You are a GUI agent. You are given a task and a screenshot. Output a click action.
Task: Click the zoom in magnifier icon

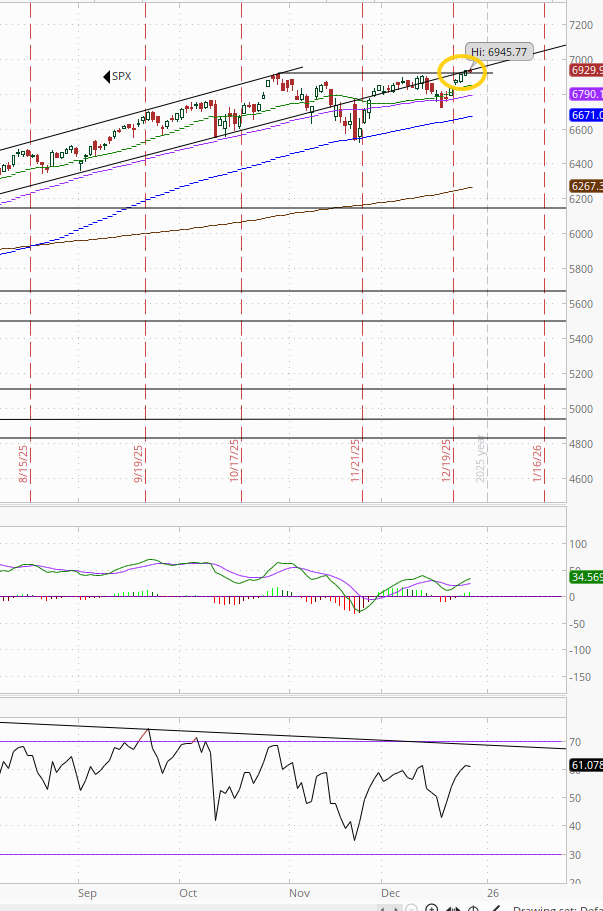[x=432, y=908]
